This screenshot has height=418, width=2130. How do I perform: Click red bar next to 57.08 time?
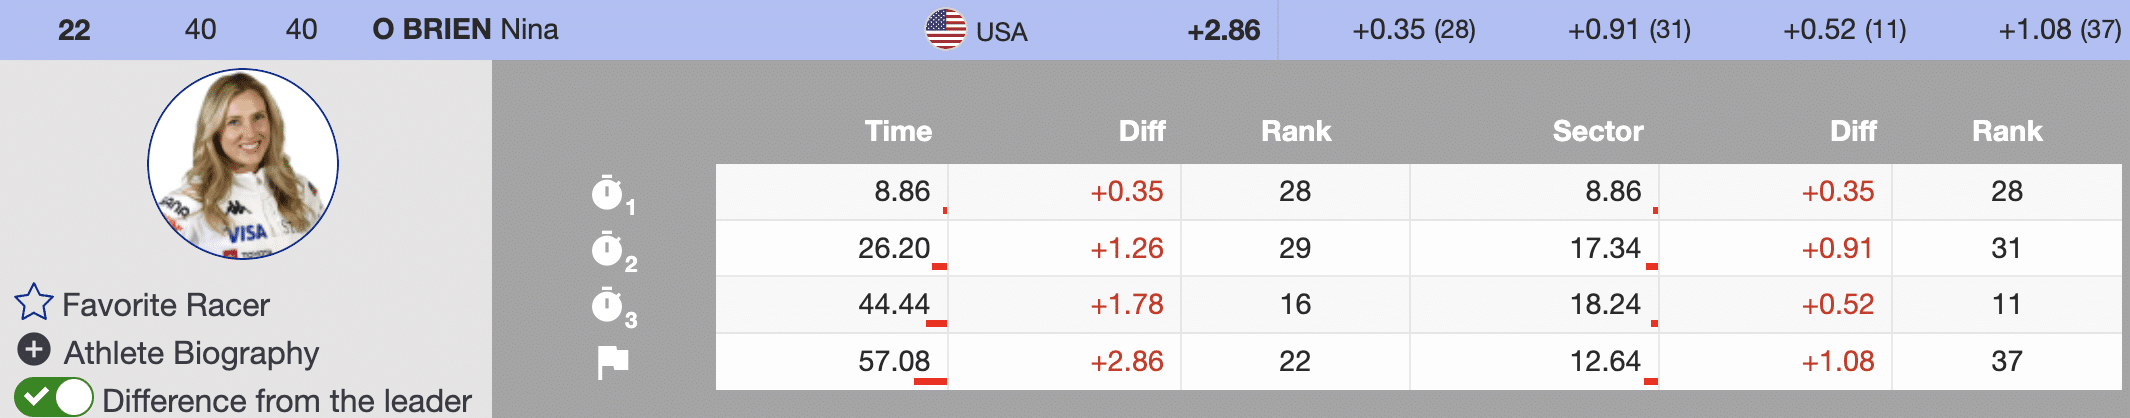point(930,381)
